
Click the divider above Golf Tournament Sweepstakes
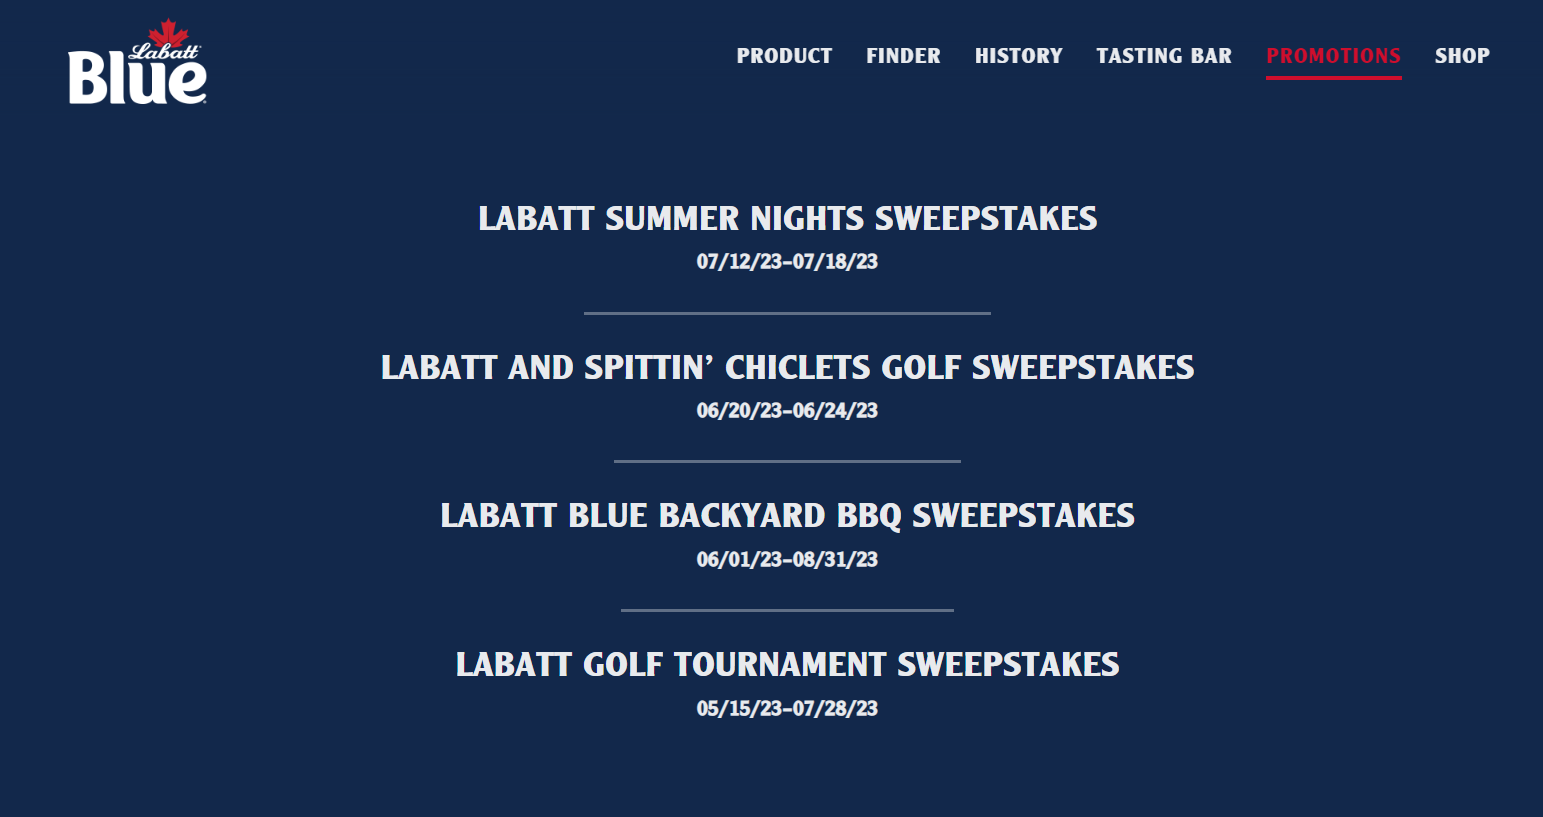pos(787,609)
